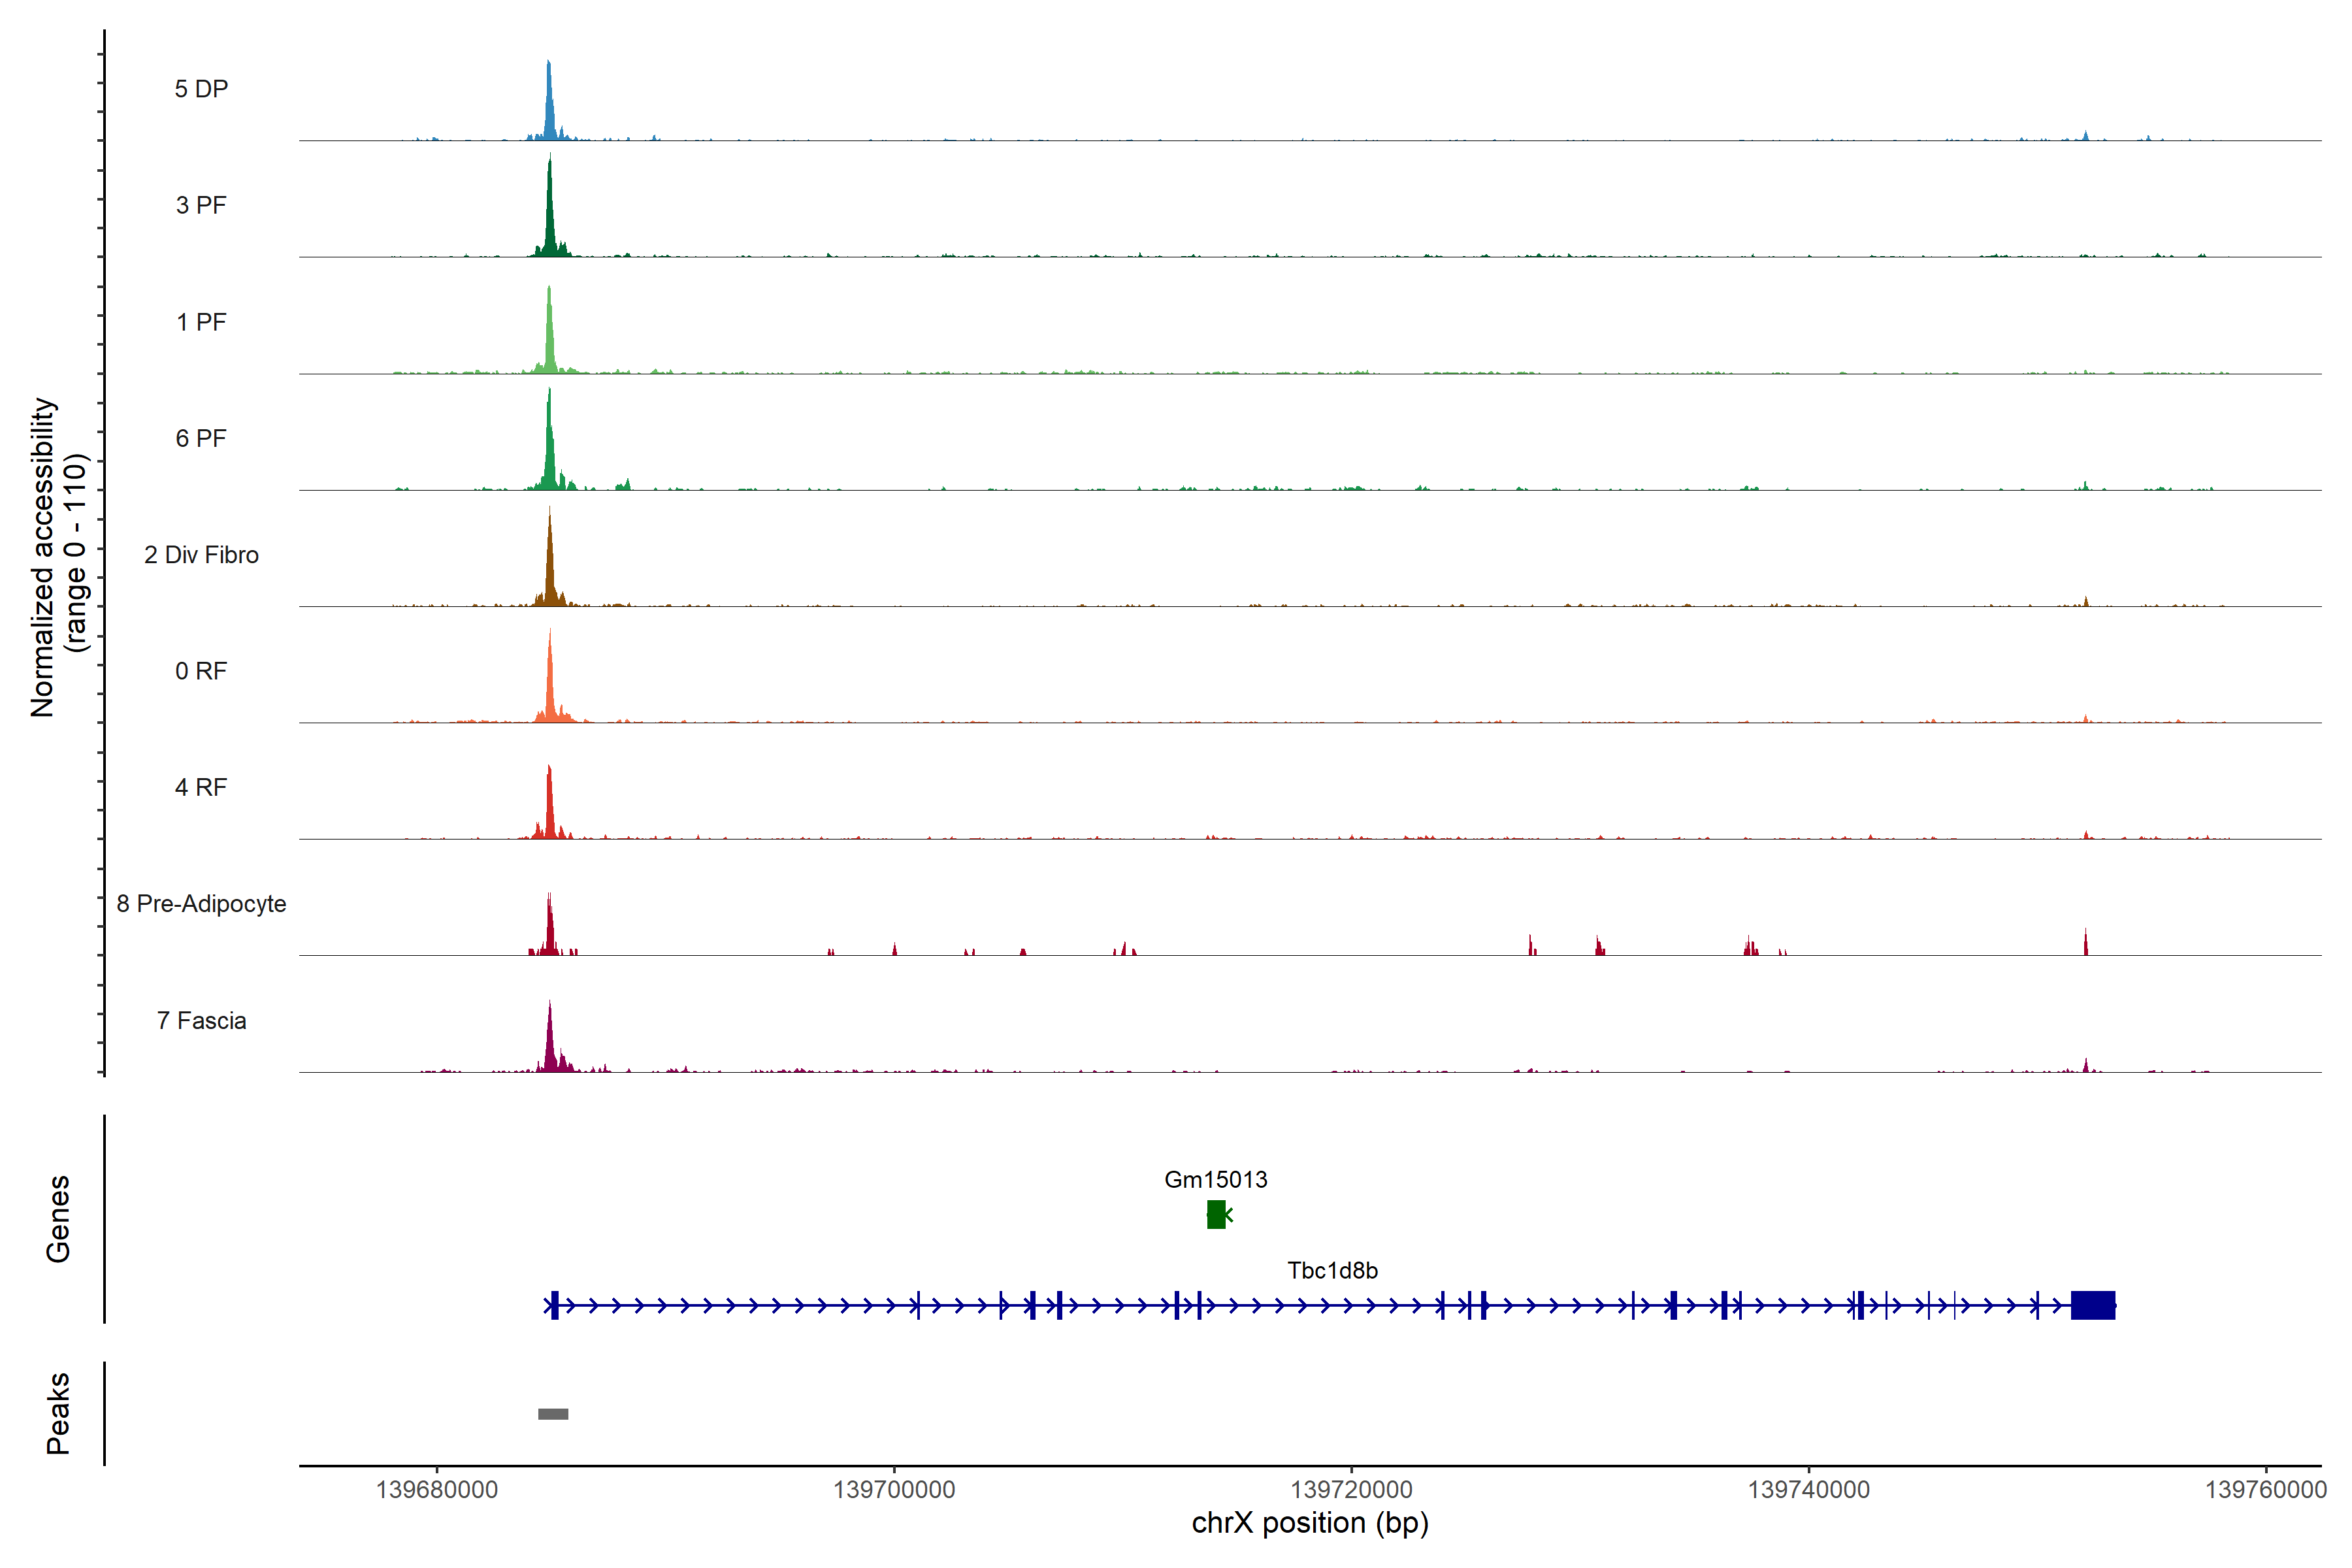This screenshot has height=1568, width=2352.
Task: Click the Genes panel label
Action: click(58, 1219)
